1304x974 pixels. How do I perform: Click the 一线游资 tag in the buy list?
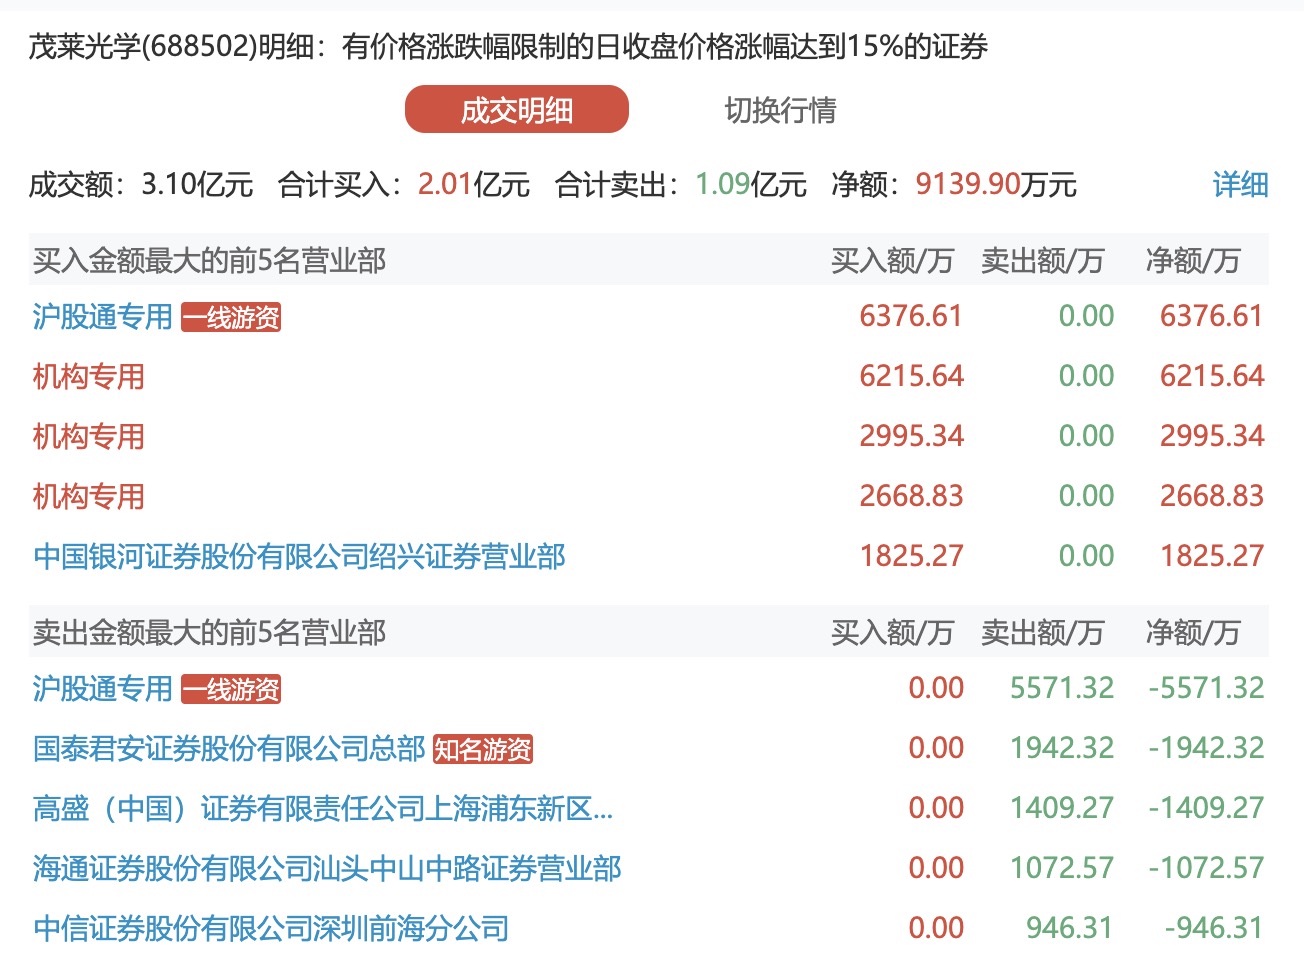[231, 318]
